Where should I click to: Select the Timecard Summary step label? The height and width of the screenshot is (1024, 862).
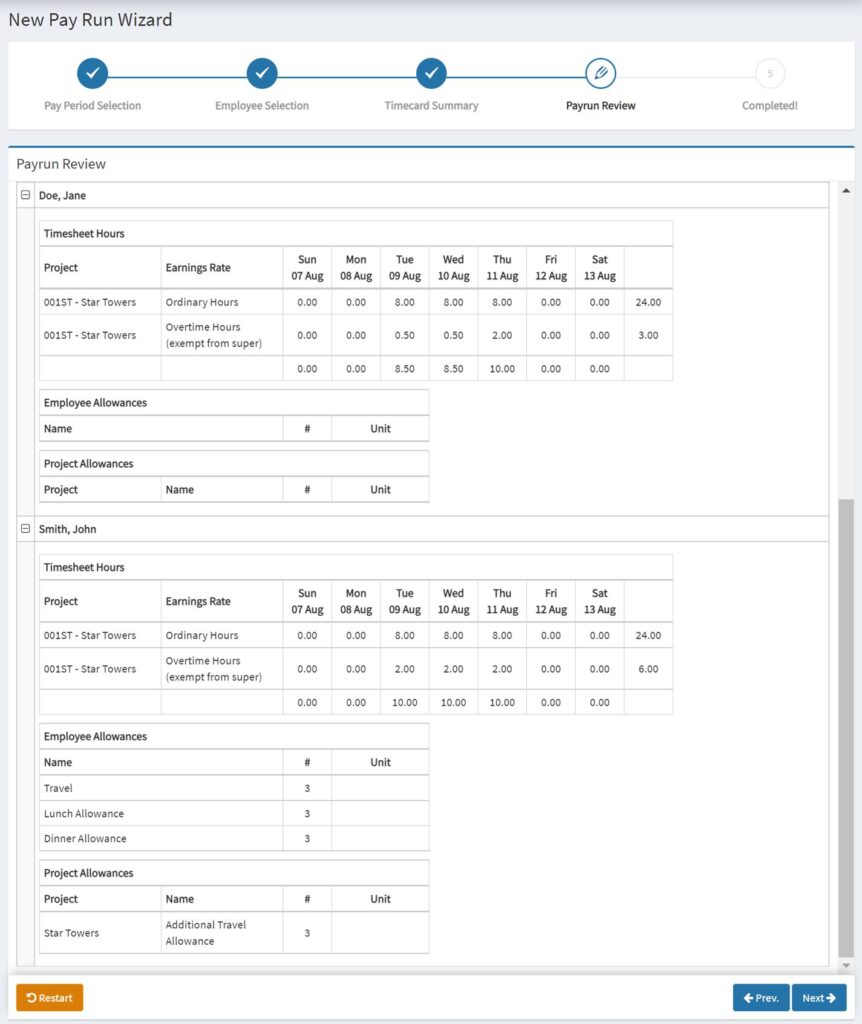click(x=431, y=106)
